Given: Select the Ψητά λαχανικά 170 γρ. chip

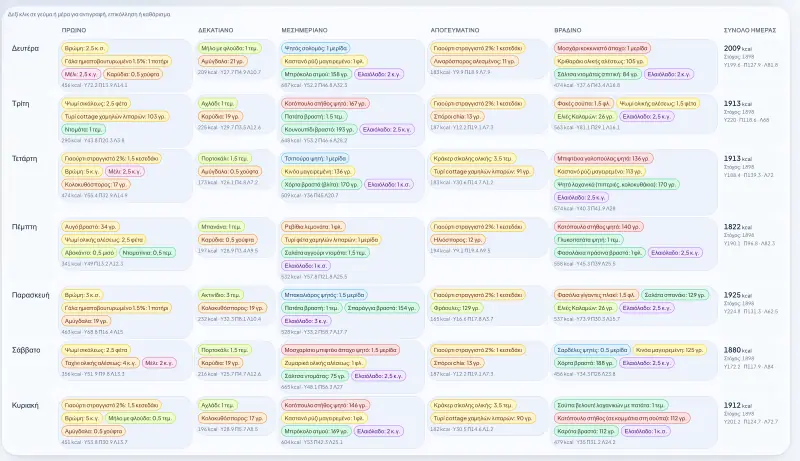Looking at the screenshot, I should pyautogui.click(x=616, y=185).
